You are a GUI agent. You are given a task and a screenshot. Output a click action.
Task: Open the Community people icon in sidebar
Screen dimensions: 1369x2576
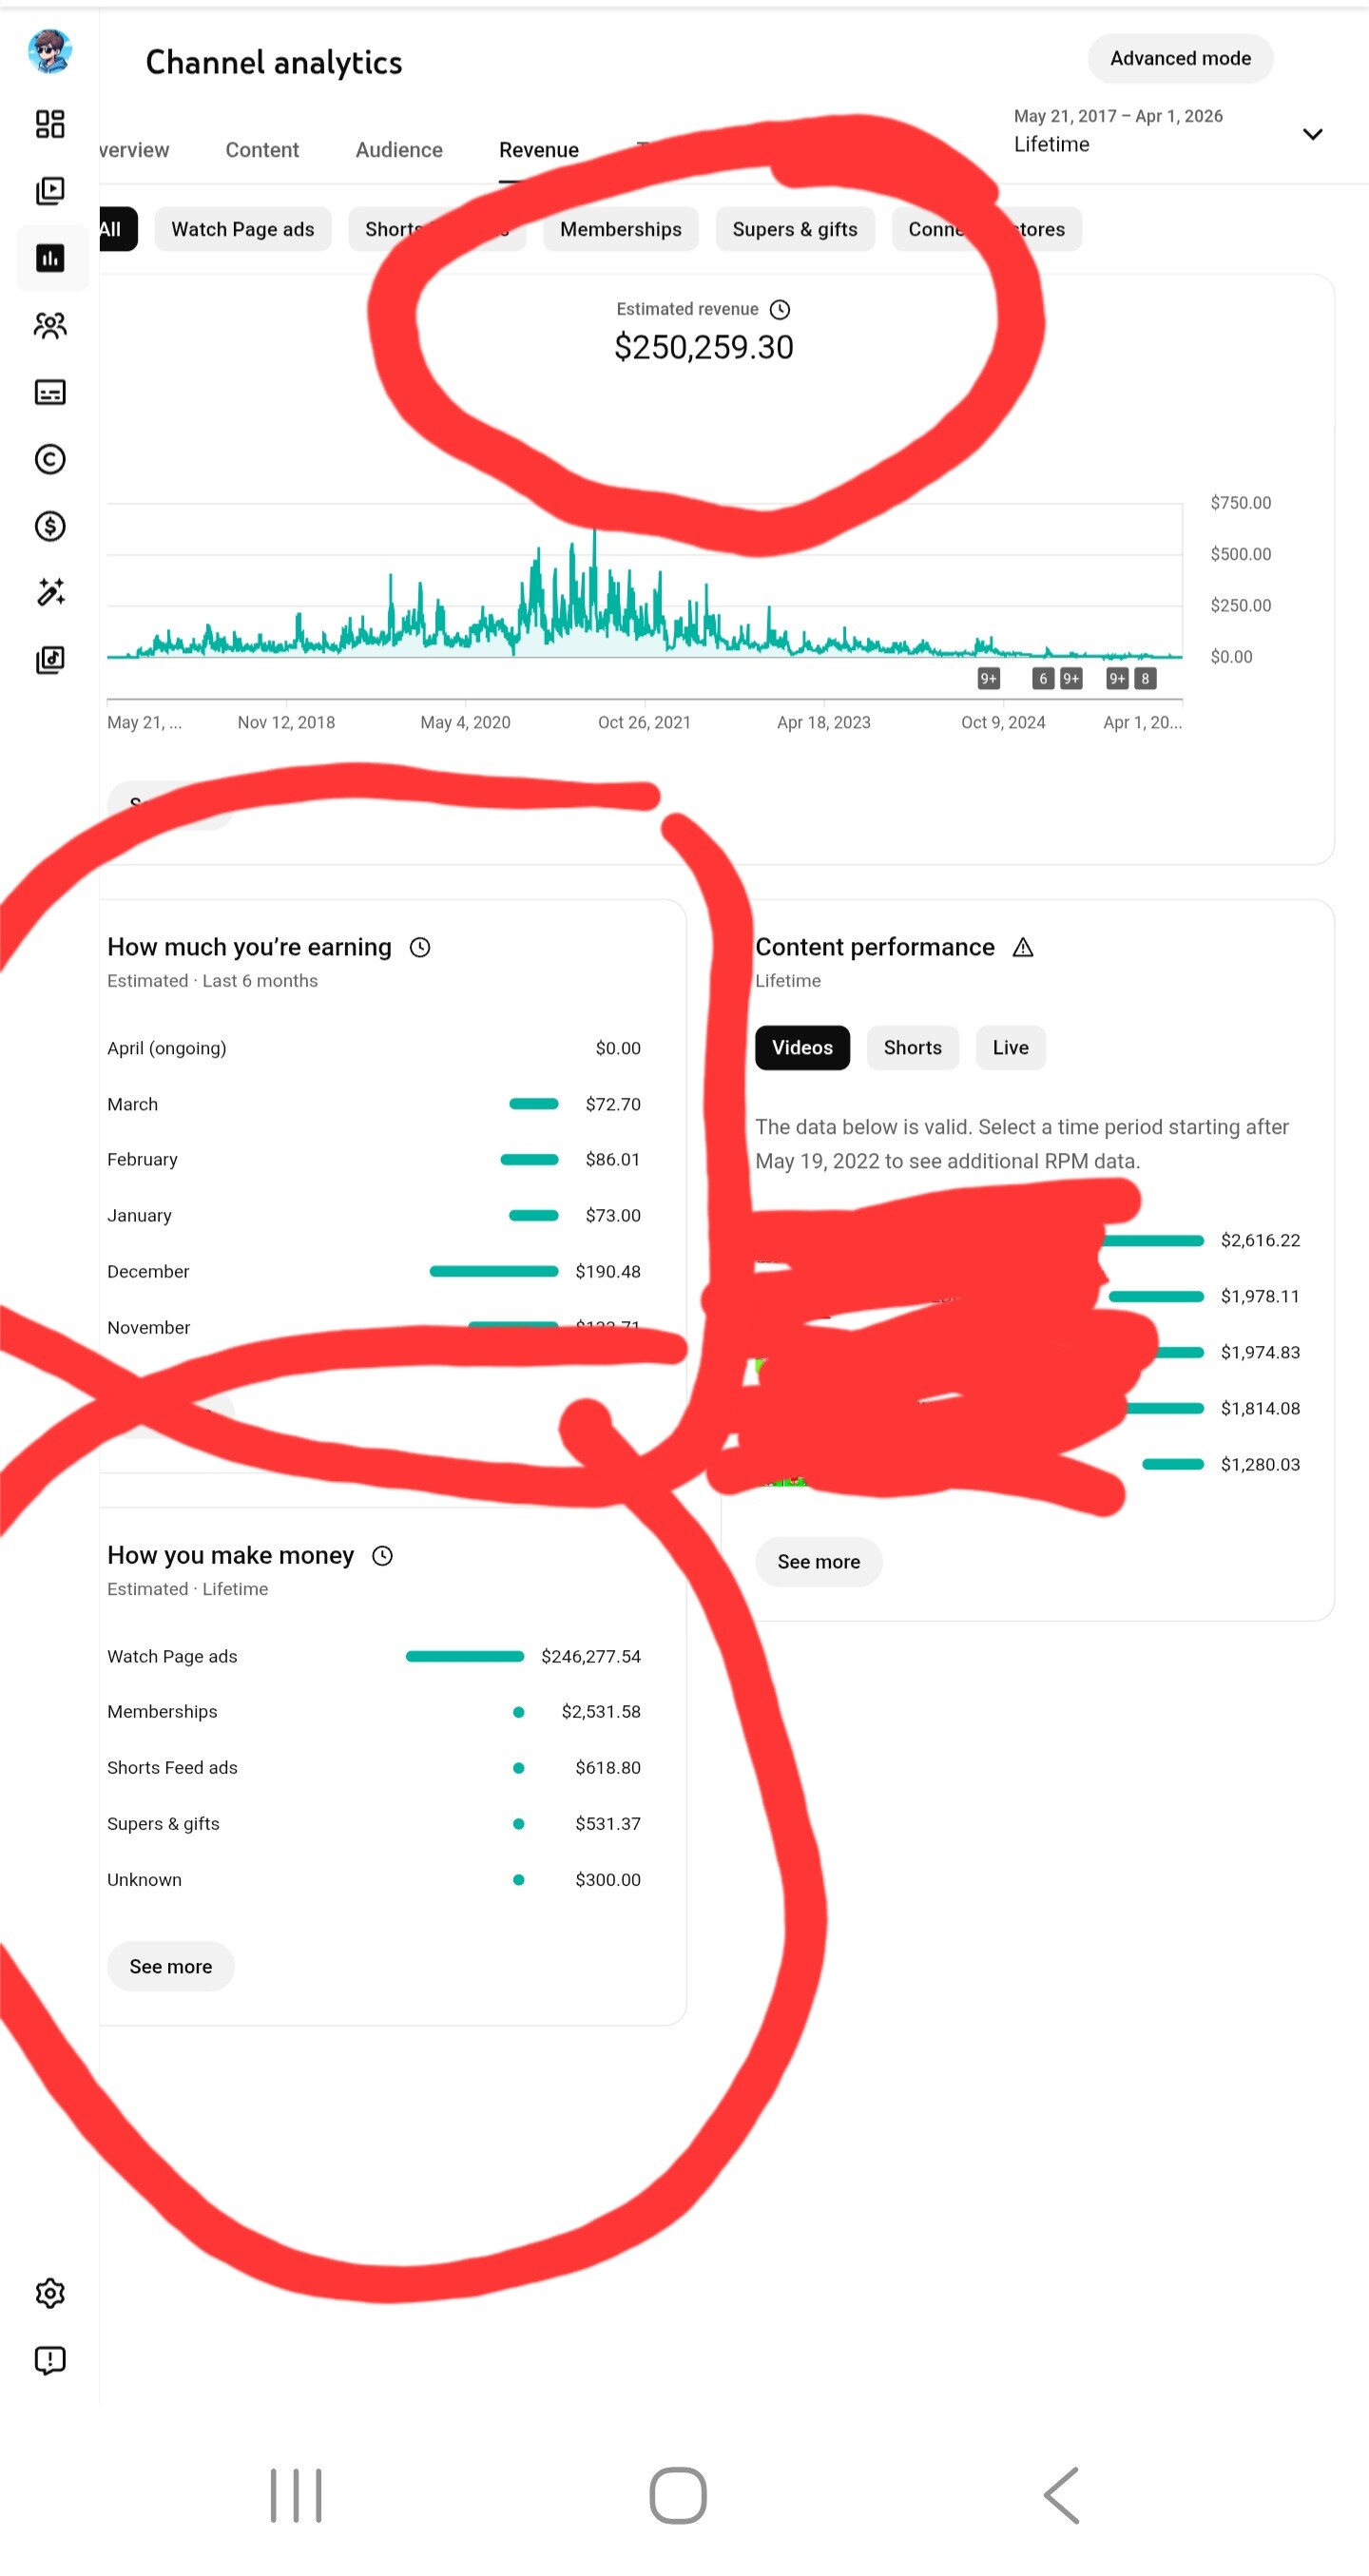click(x=50, y=325)
